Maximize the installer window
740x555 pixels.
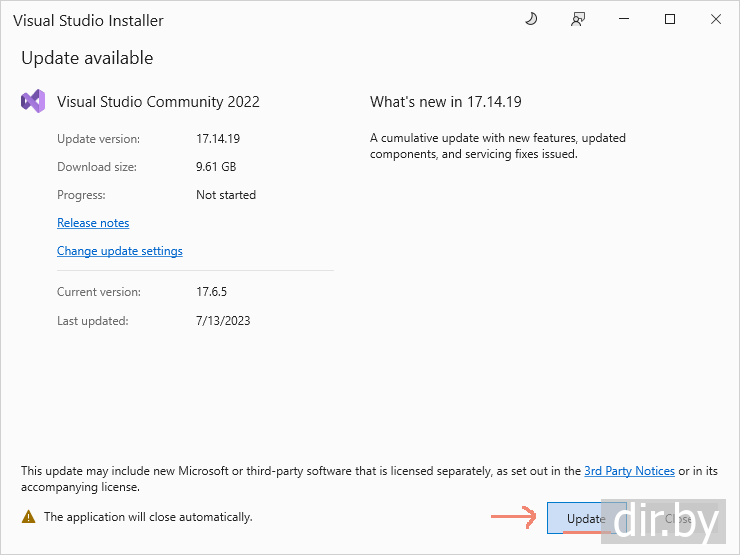670,20
